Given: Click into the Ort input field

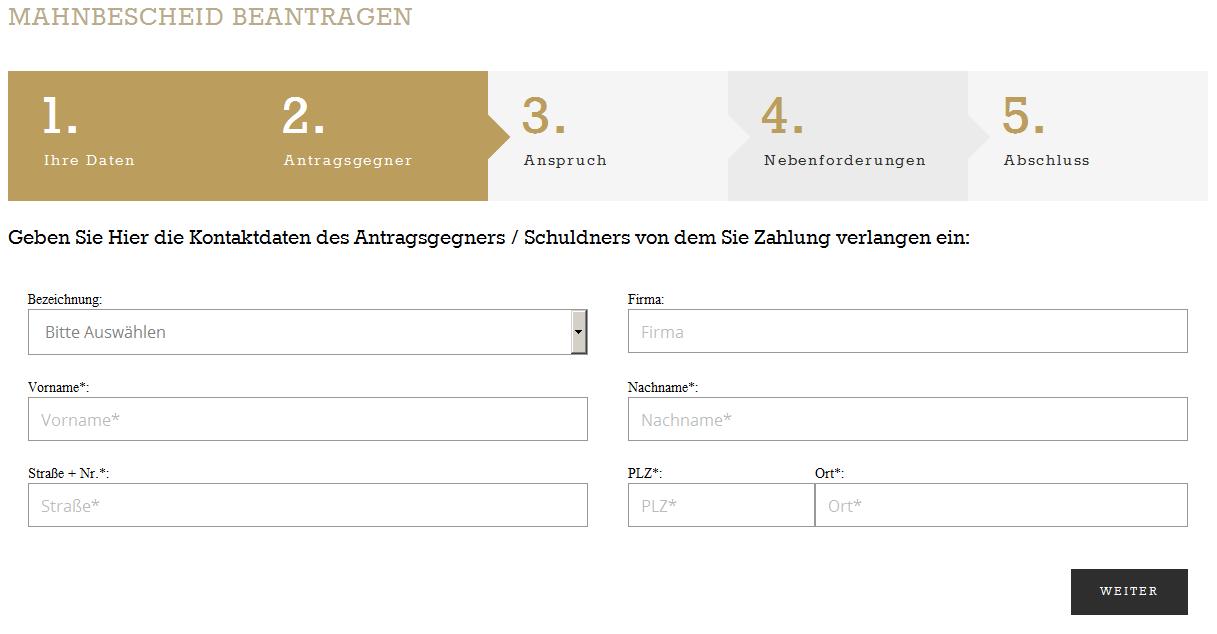Looking at the screenshot, I should pos(1001,505).
